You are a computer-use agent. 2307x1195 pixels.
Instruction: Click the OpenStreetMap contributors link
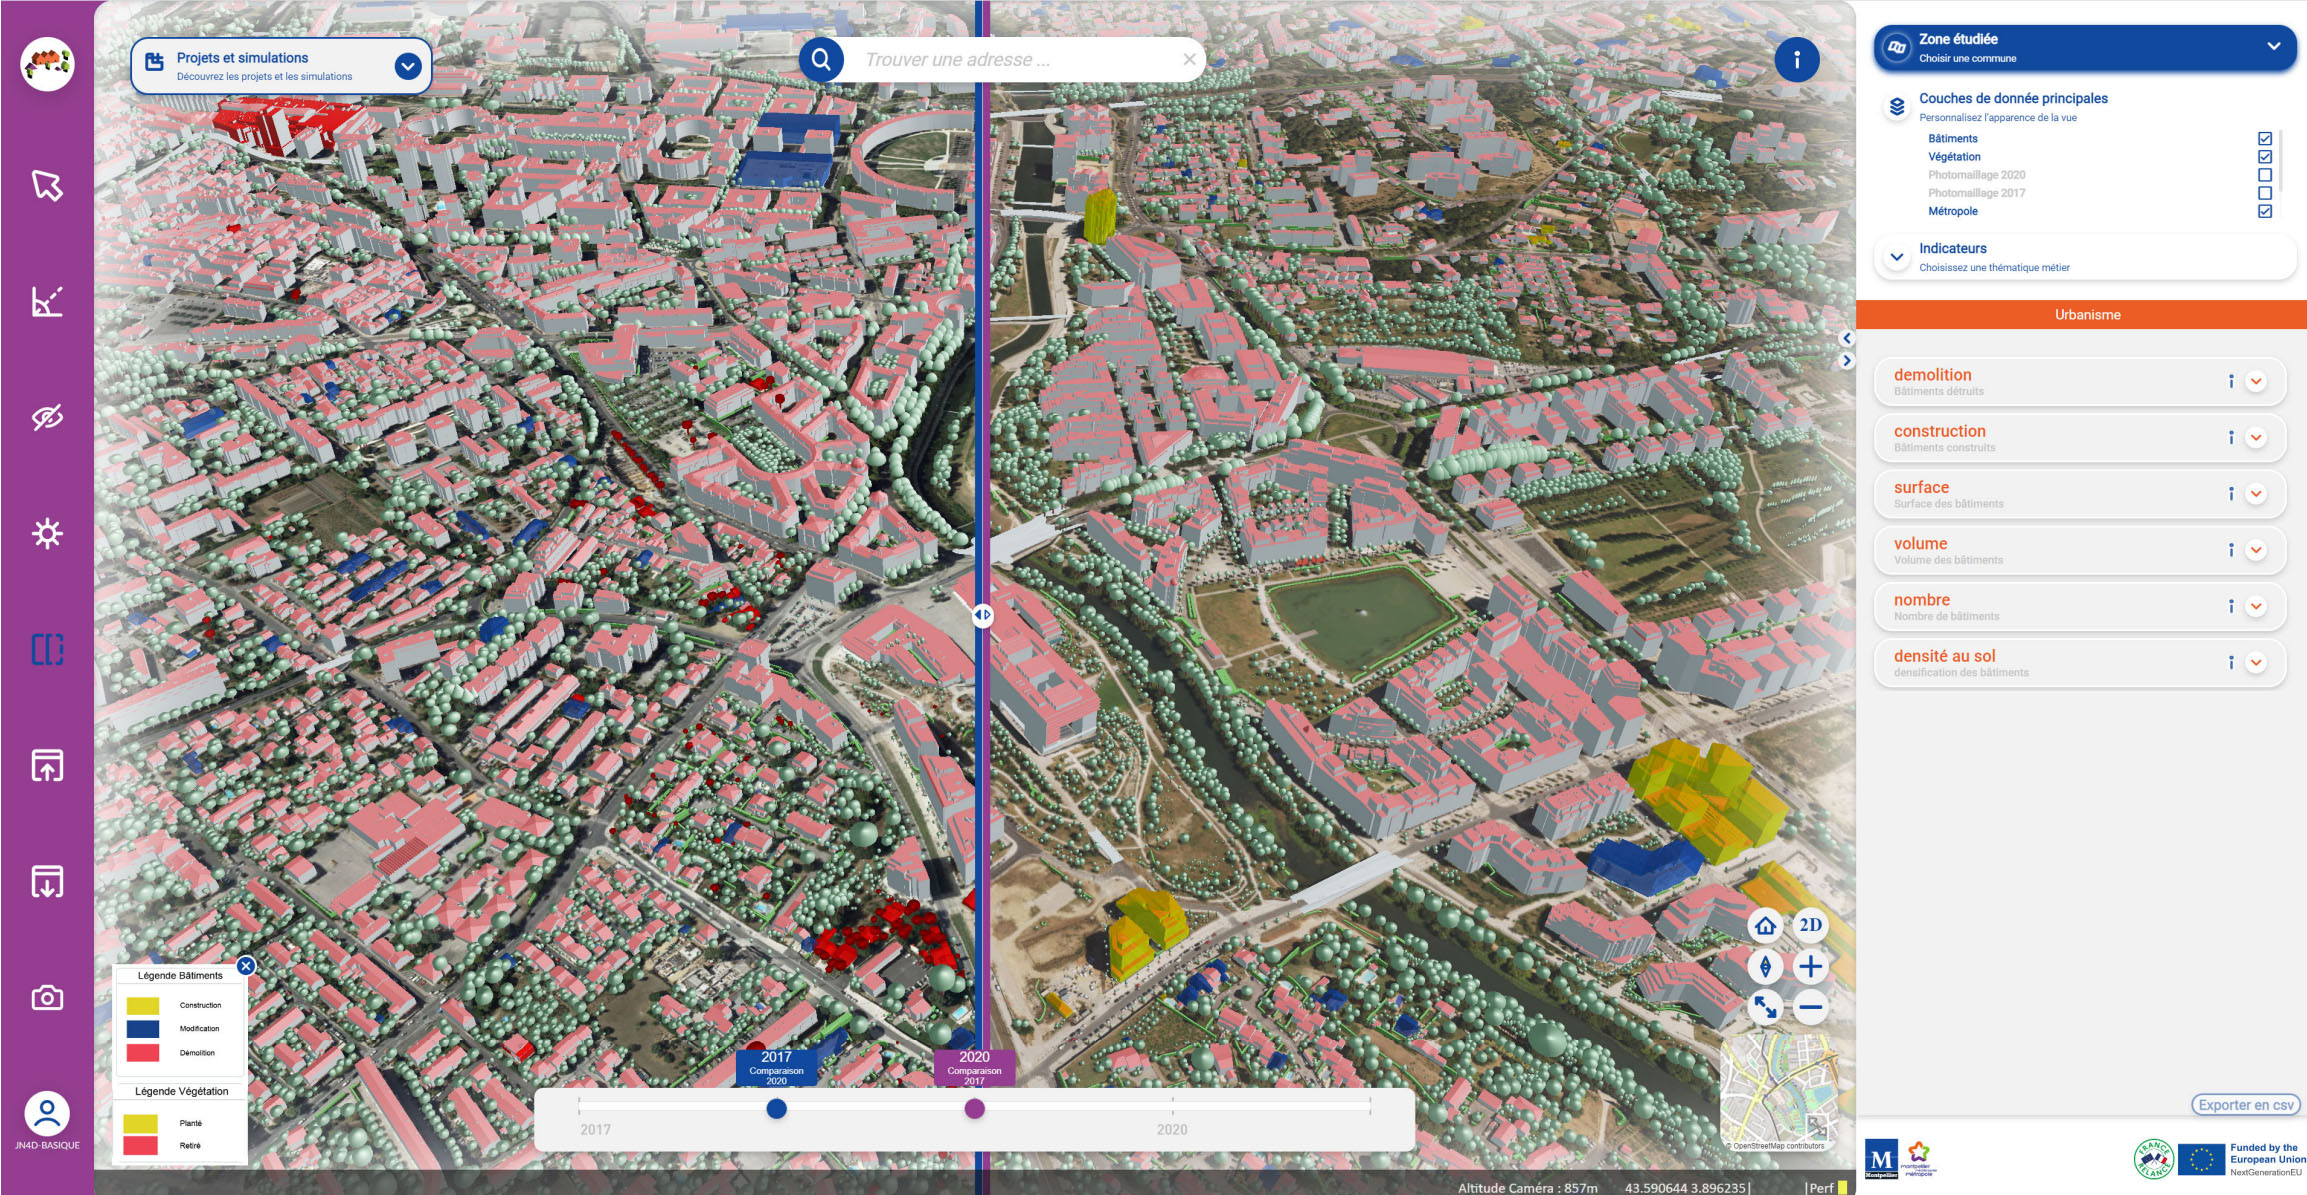pyautogui.click(x=1778, y=1146)
